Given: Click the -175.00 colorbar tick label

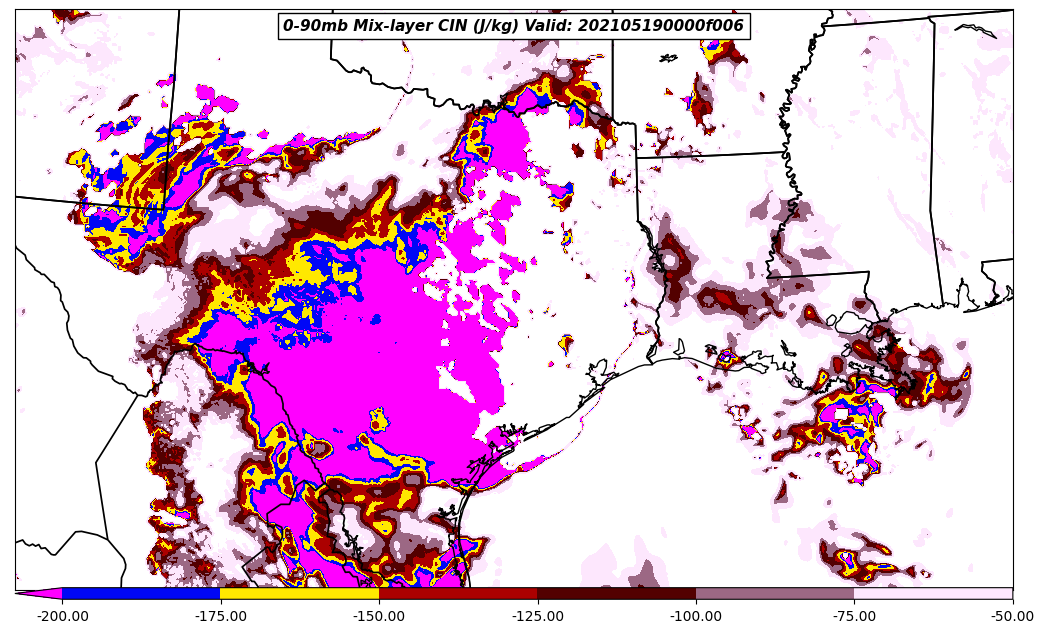Looking at the screenshot, I should pos(221,616).
